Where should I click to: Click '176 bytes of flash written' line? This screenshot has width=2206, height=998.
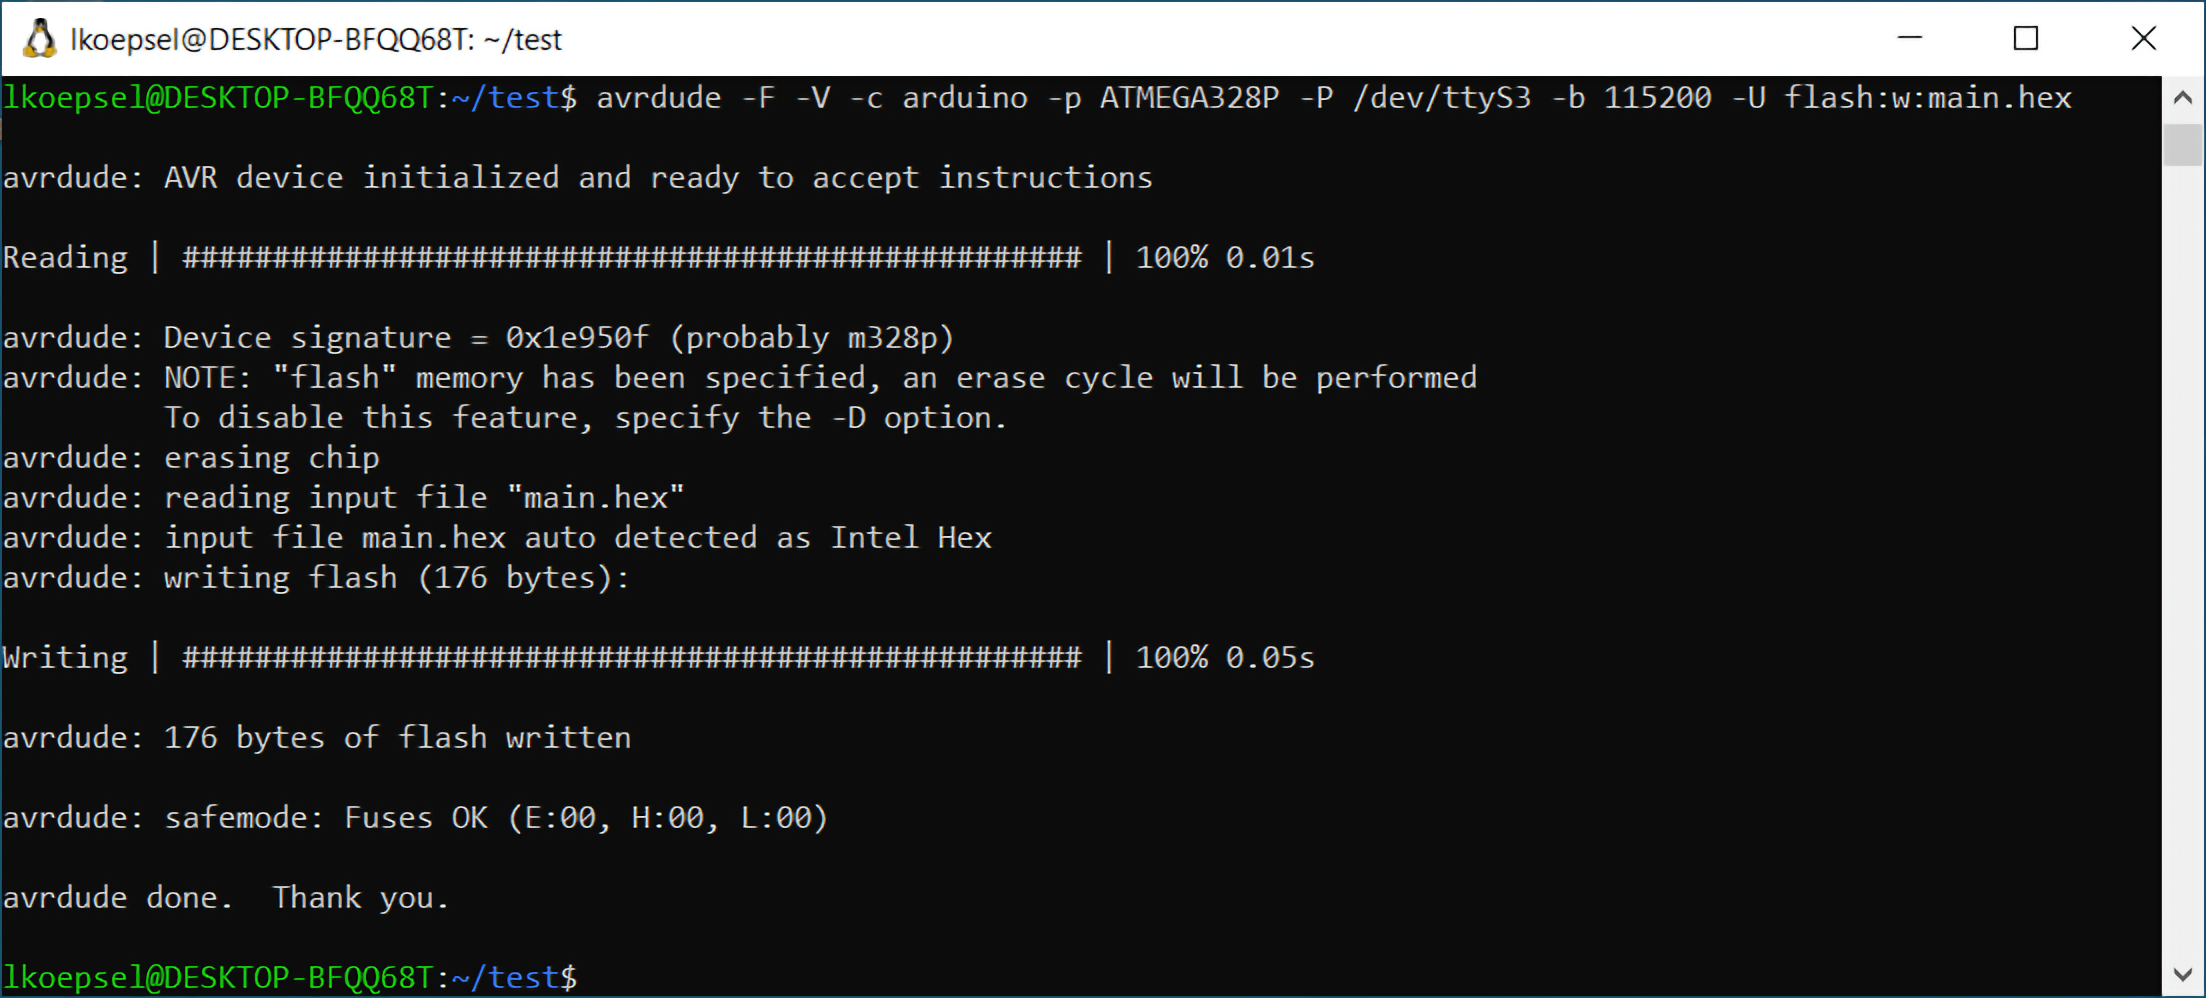317,738
